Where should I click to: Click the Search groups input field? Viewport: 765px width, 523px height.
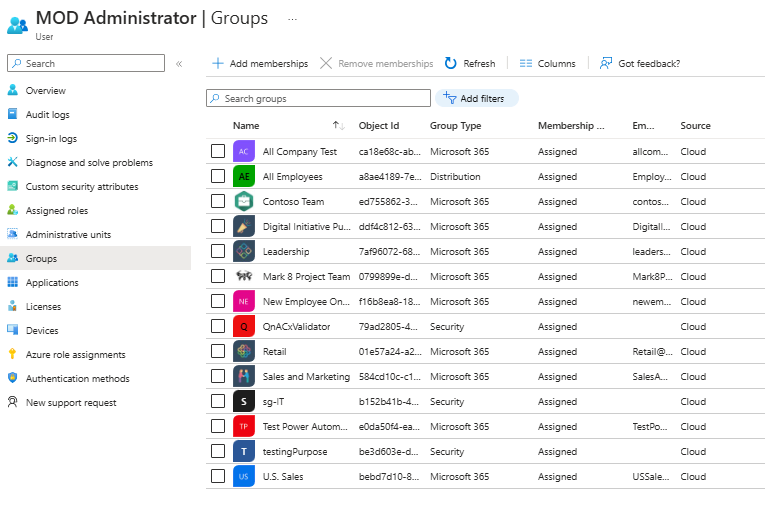318,98
